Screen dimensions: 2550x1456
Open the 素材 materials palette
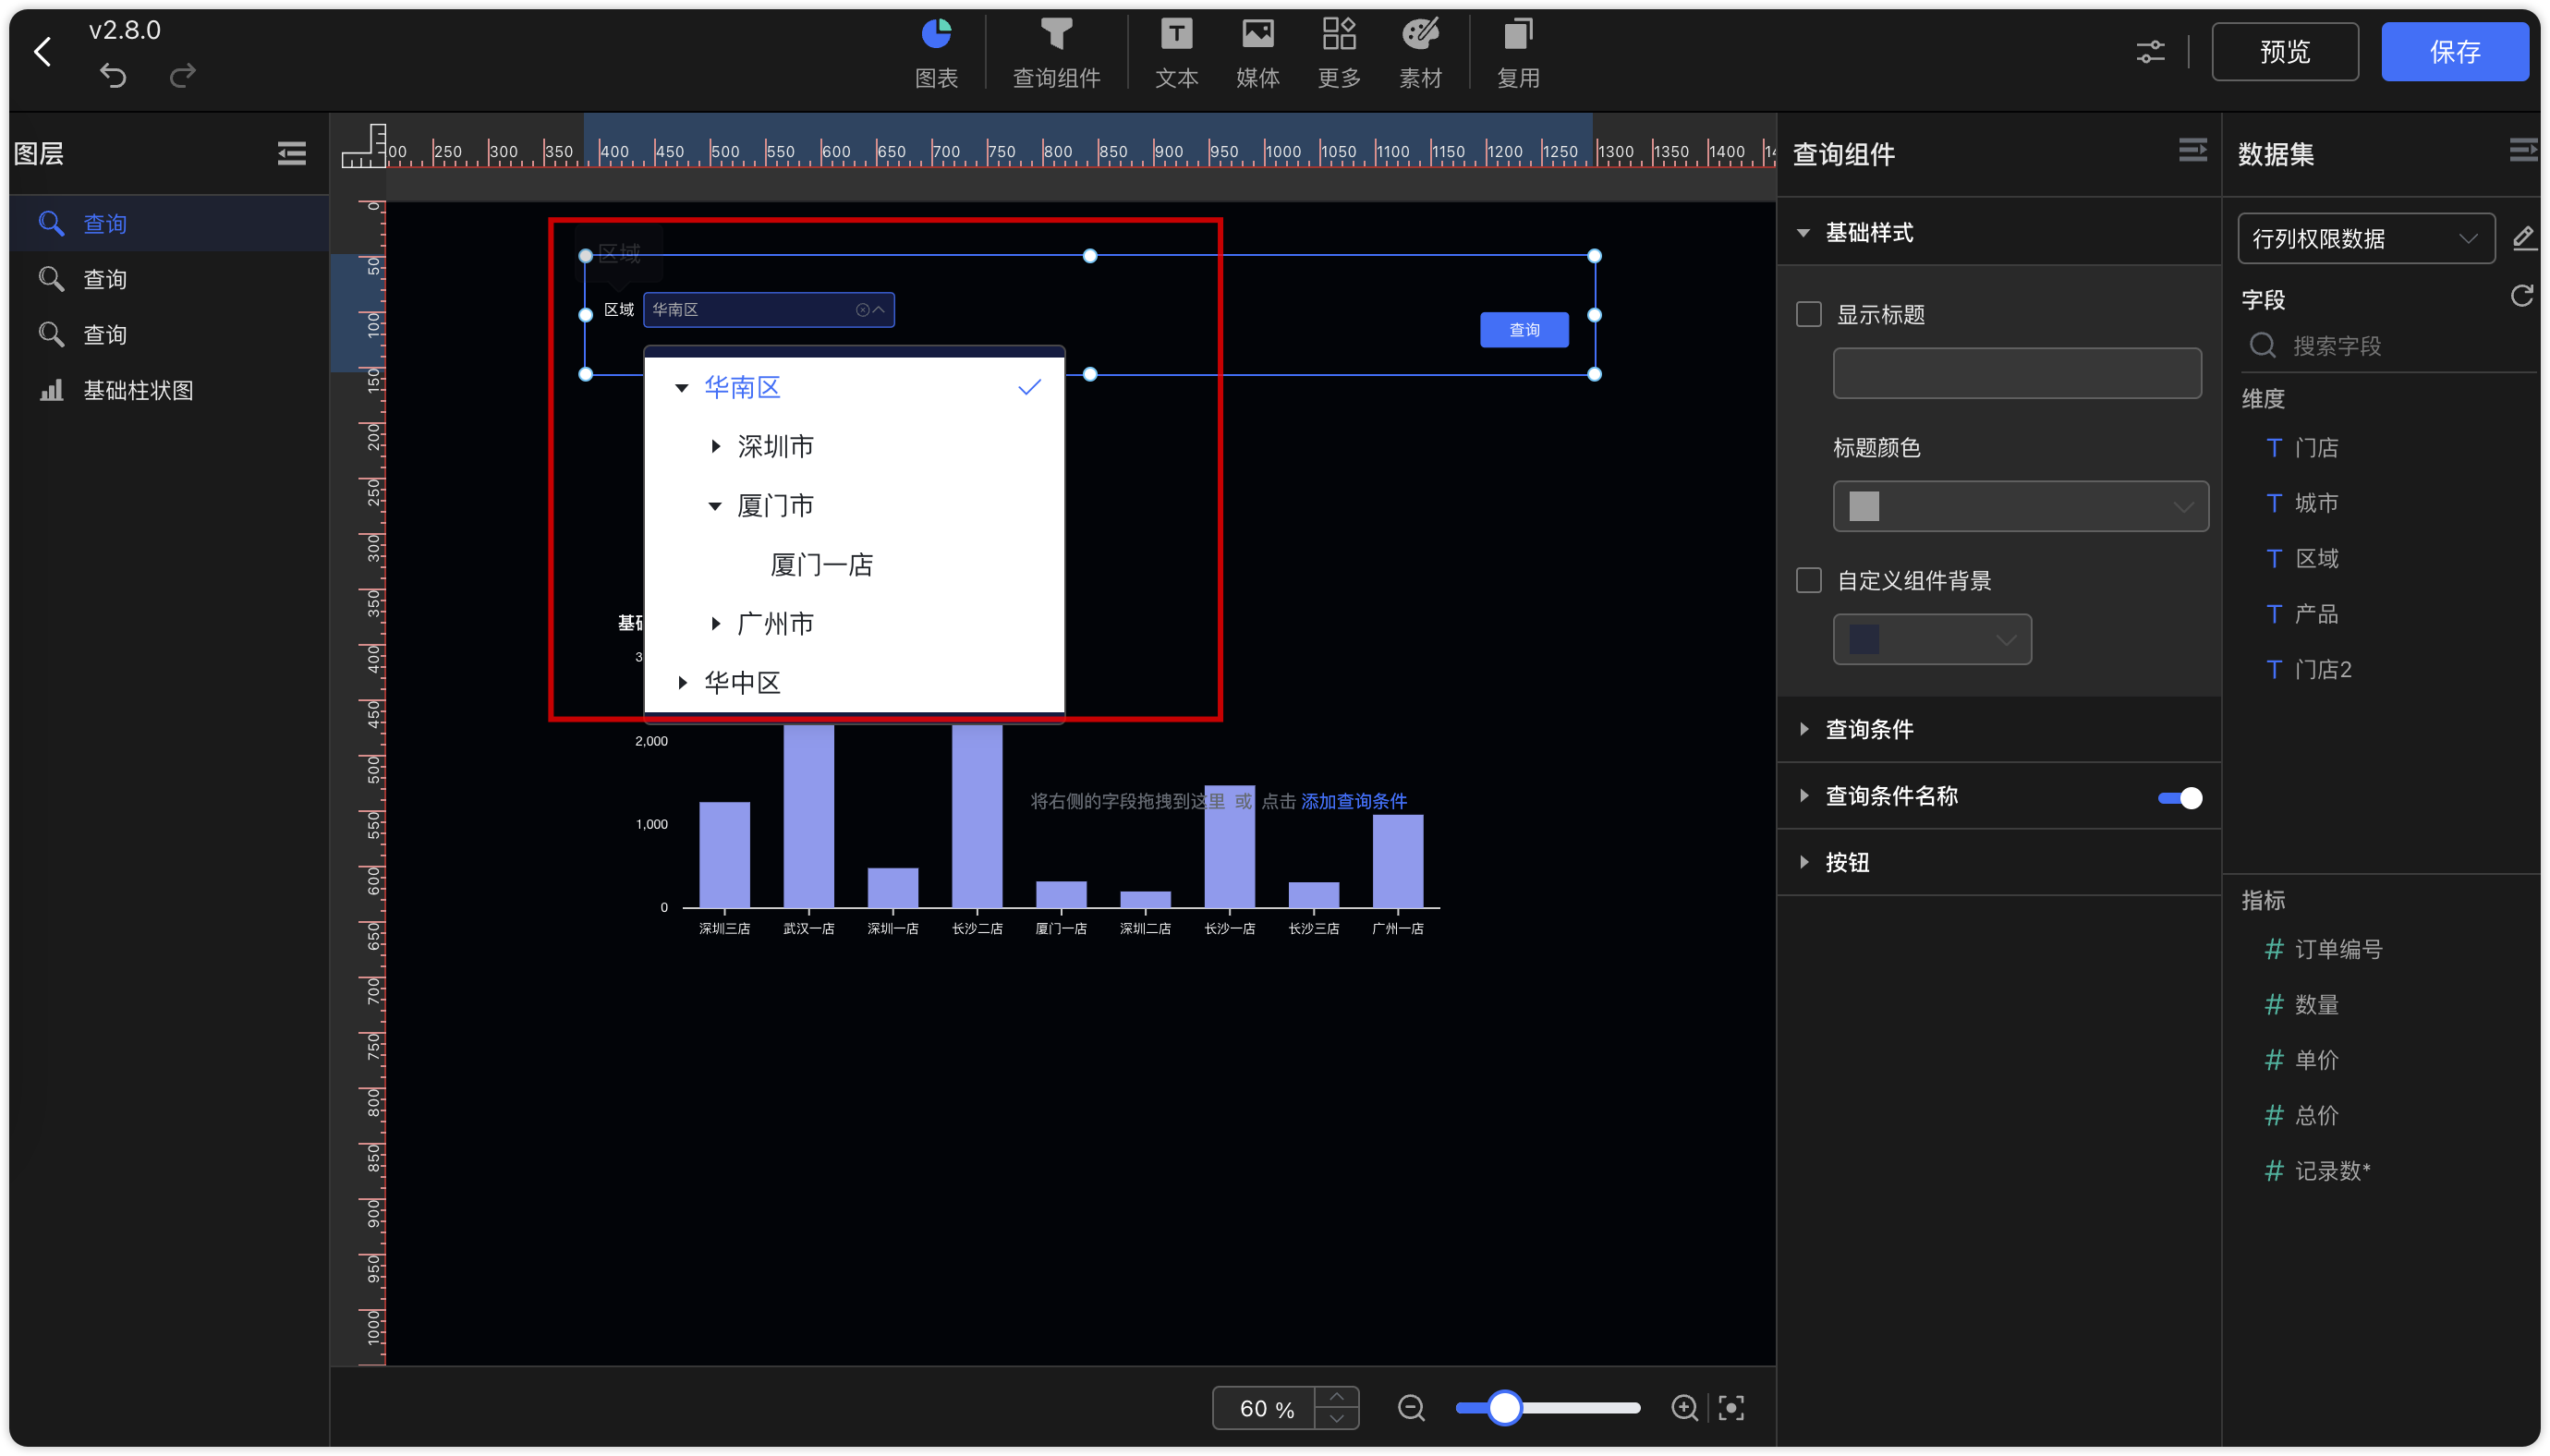pos(1420,54)
